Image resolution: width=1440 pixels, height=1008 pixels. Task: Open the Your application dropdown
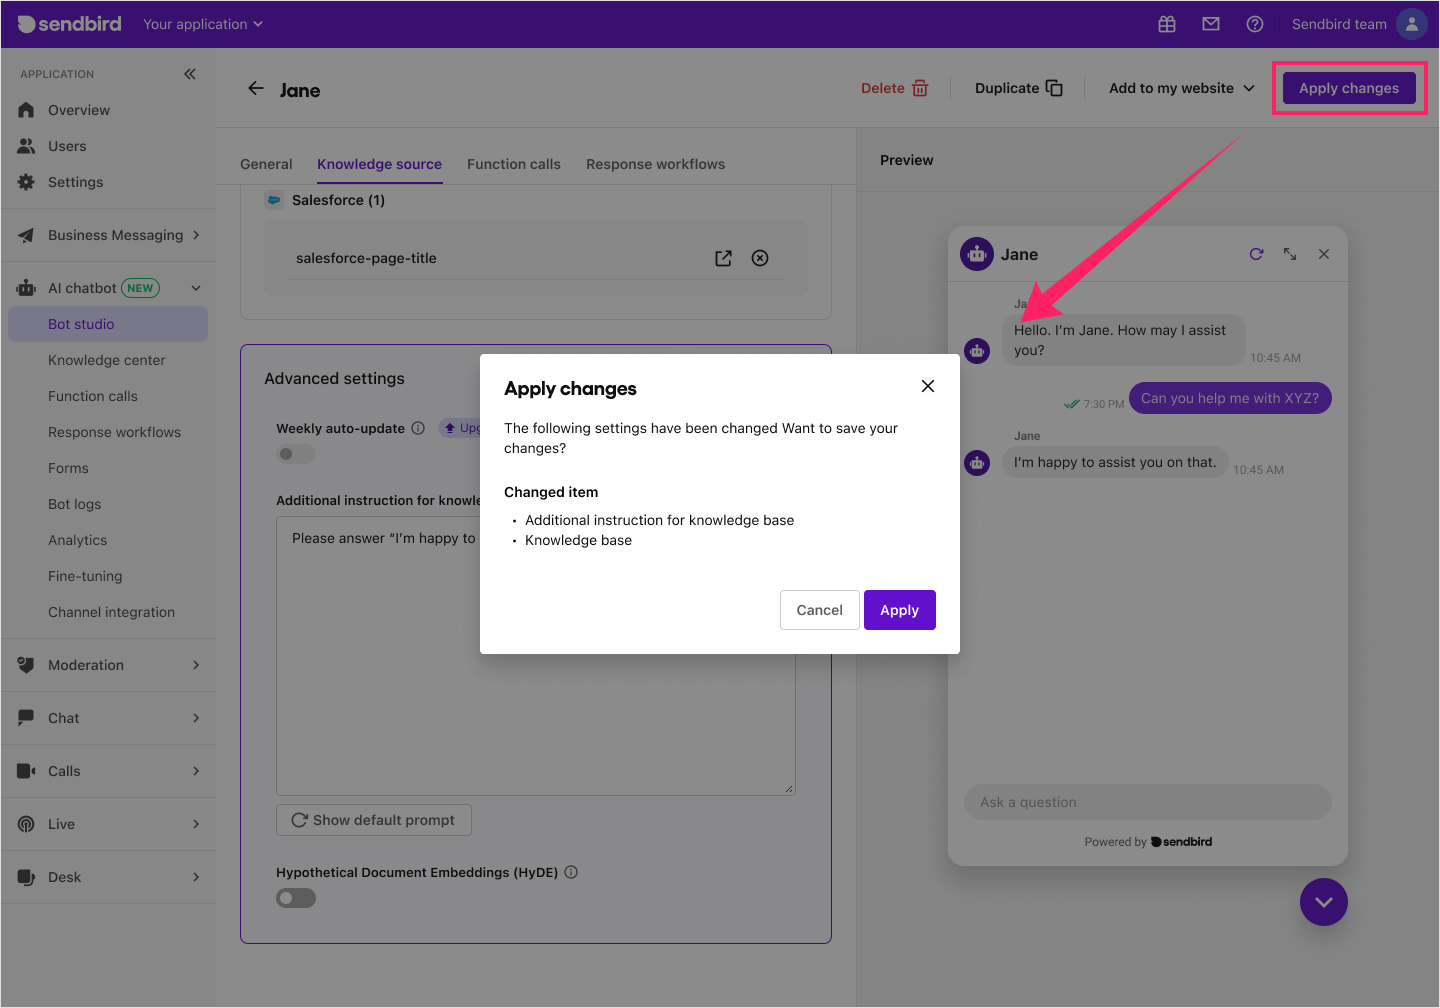(203, 24)
